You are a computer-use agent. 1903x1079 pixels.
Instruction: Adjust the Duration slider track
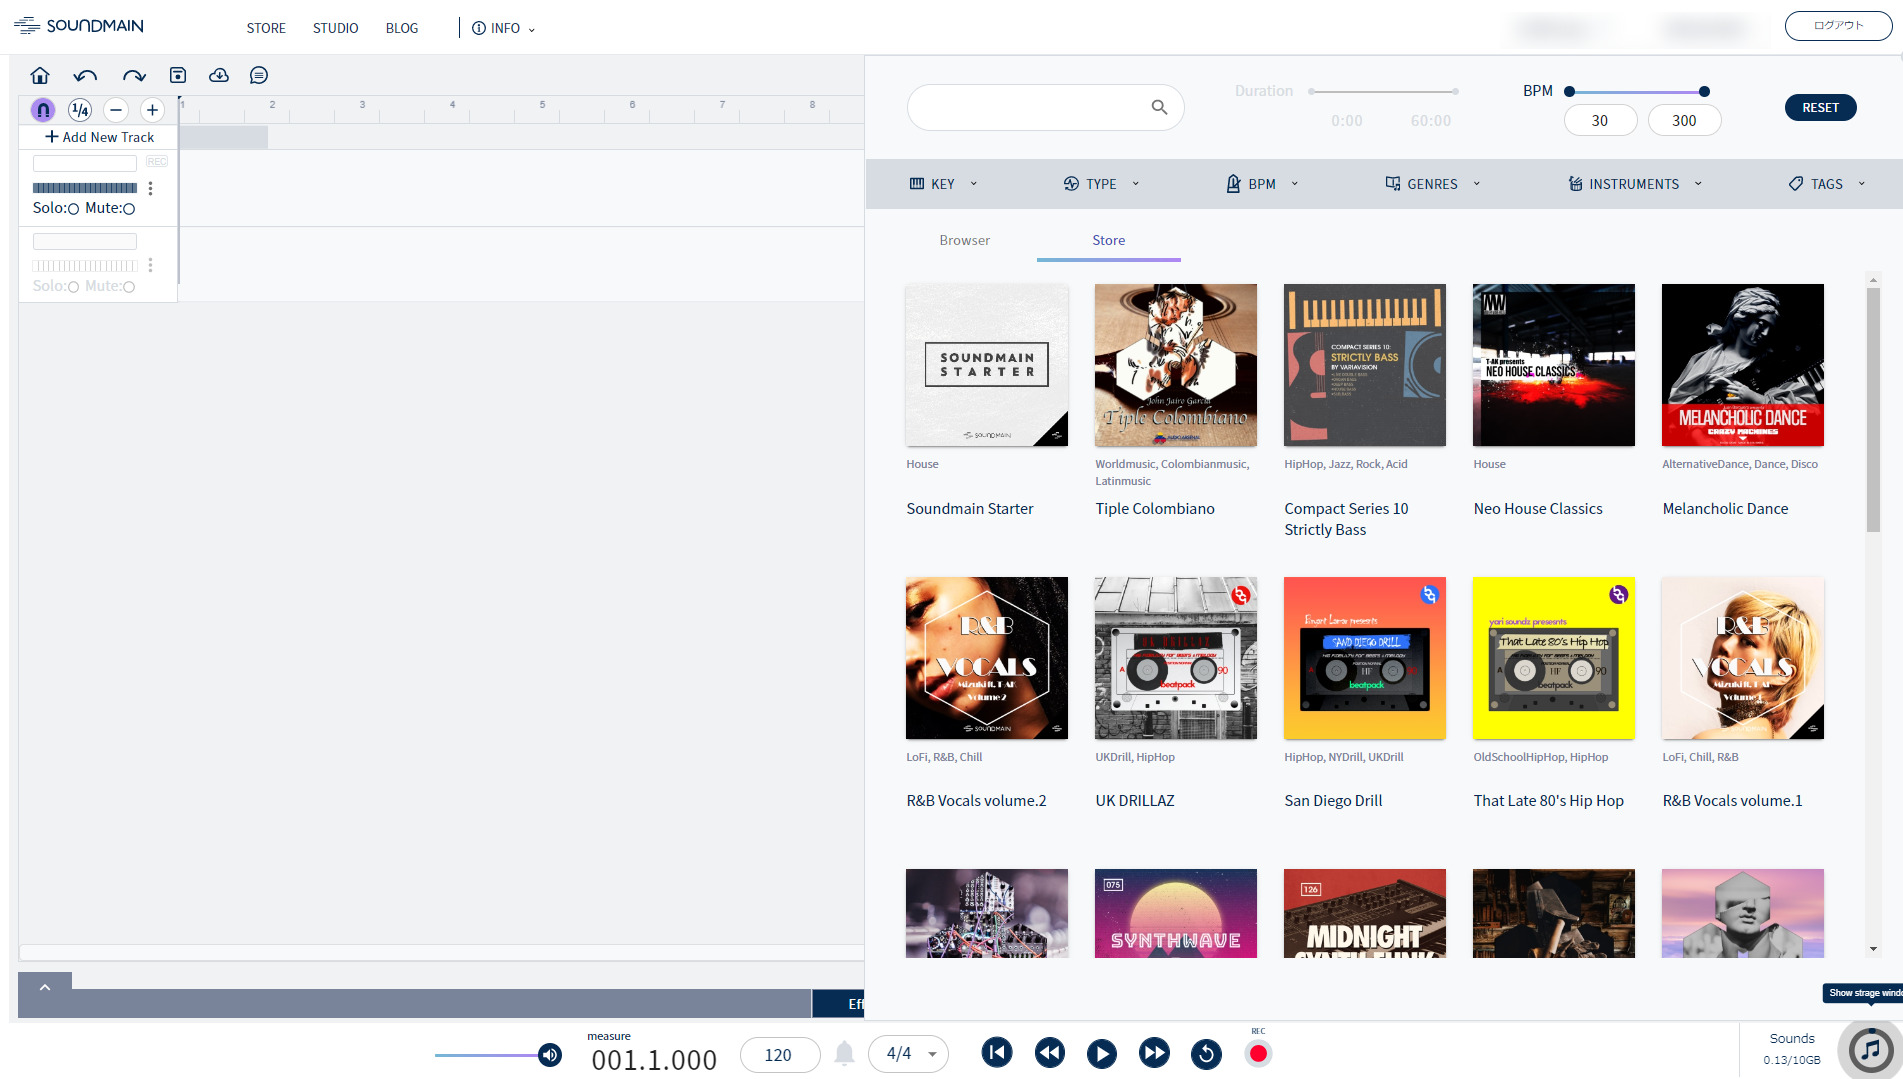(1383, 91)
